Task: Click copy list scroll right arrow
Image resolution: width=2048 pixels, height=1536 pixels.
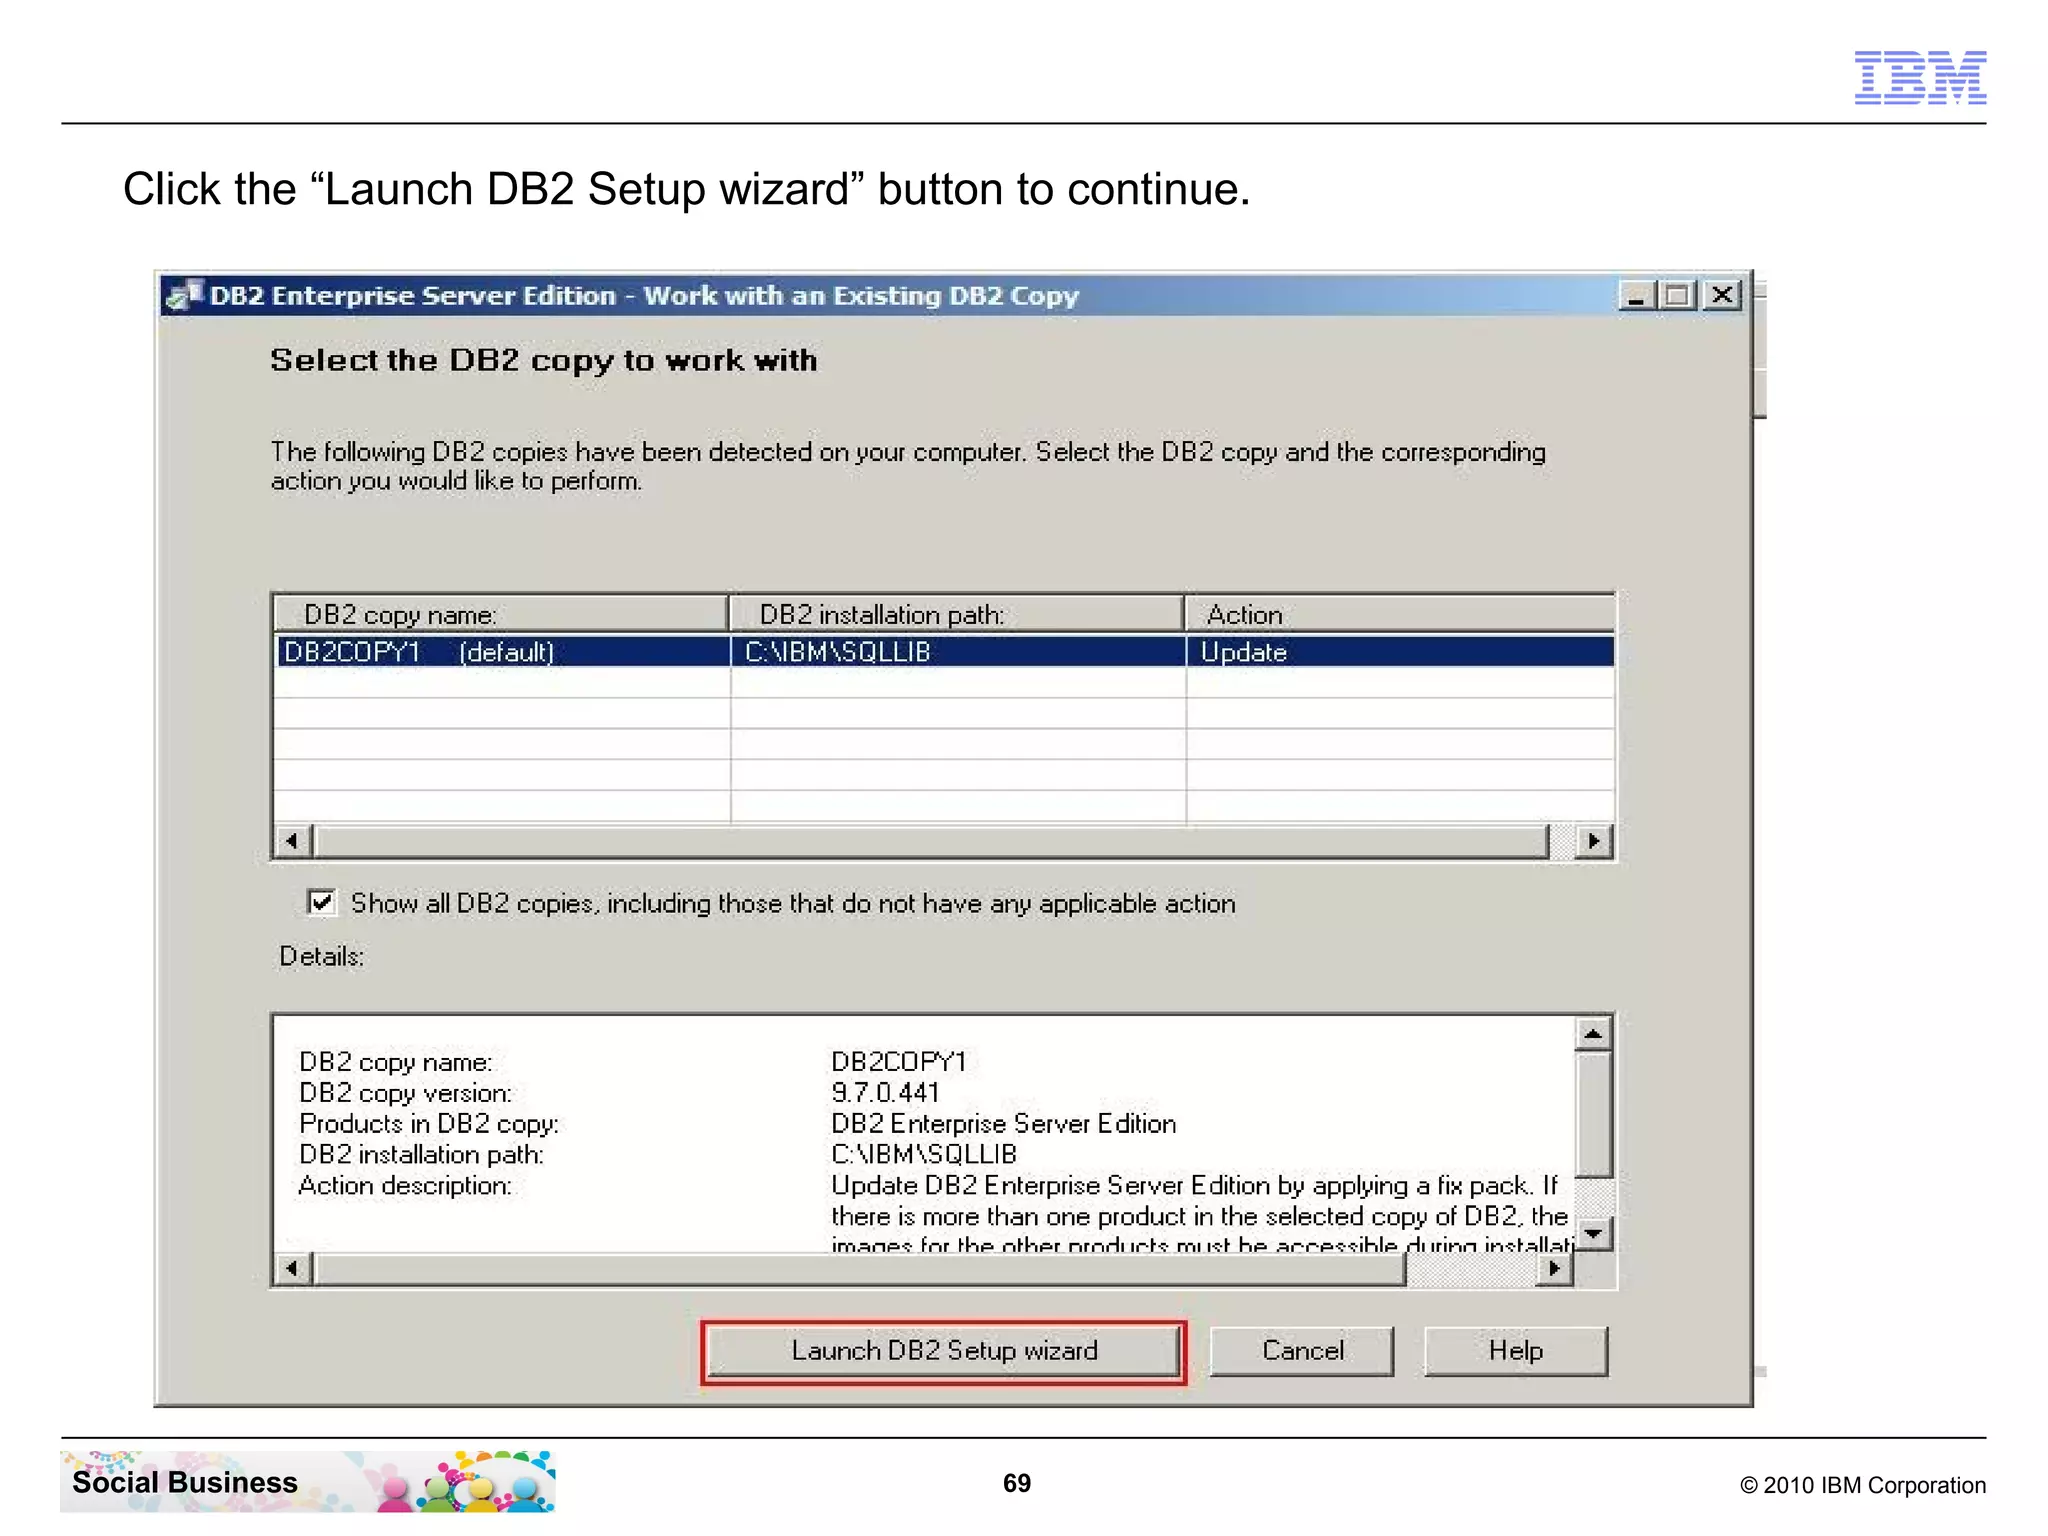Action: pos(1594,841)
